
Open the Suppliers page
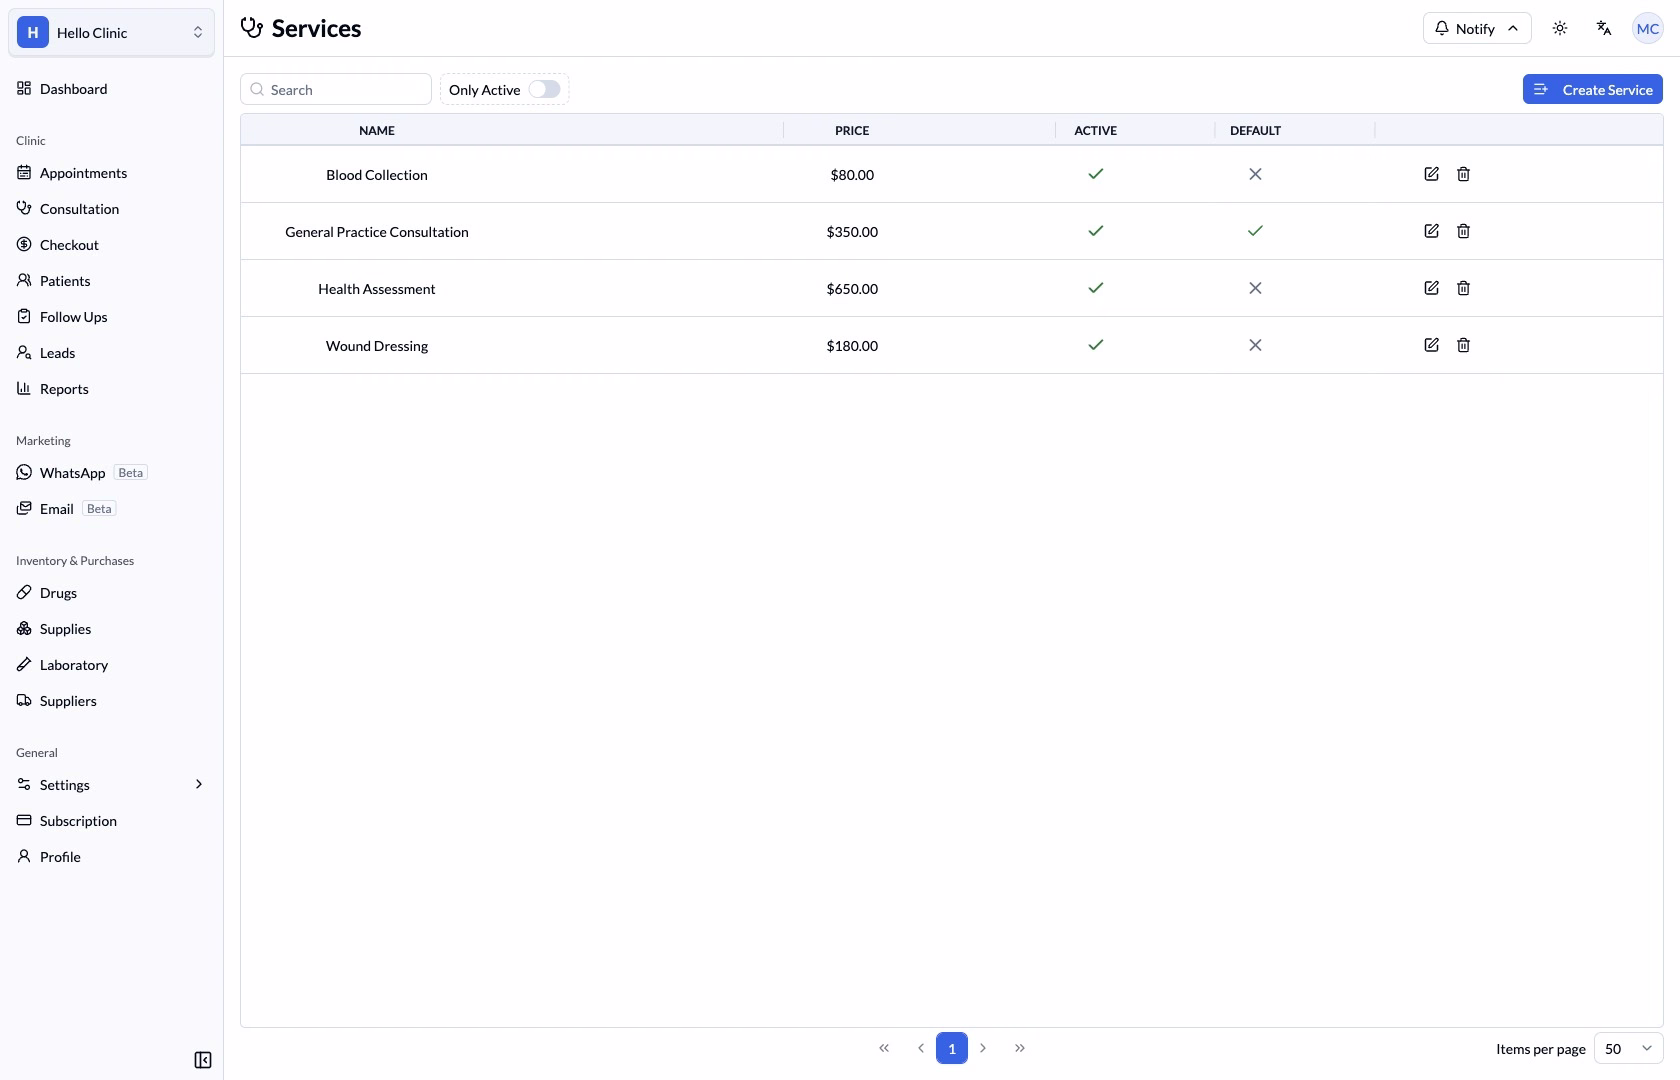pos(111,701)
